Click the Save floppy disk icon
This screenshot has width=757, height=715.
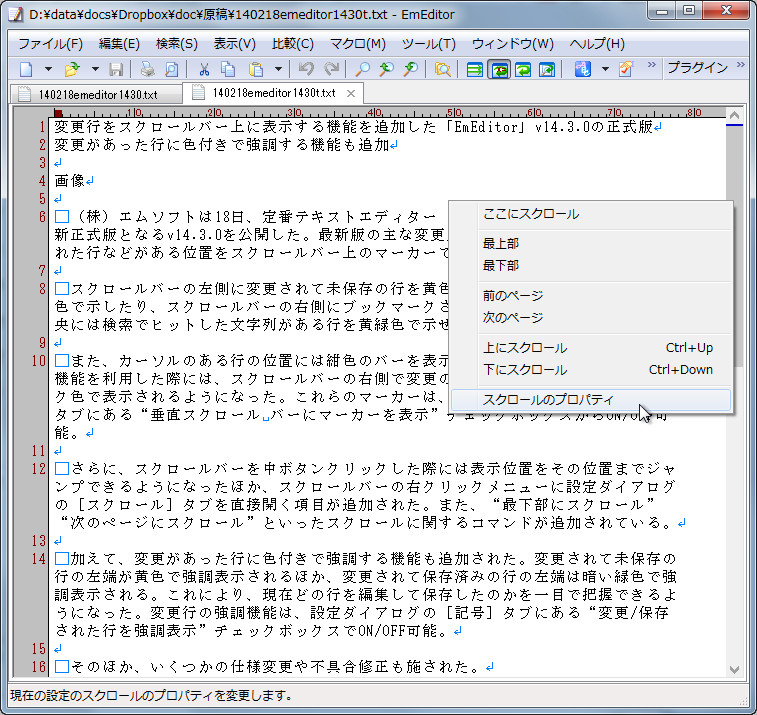[116, 70]
